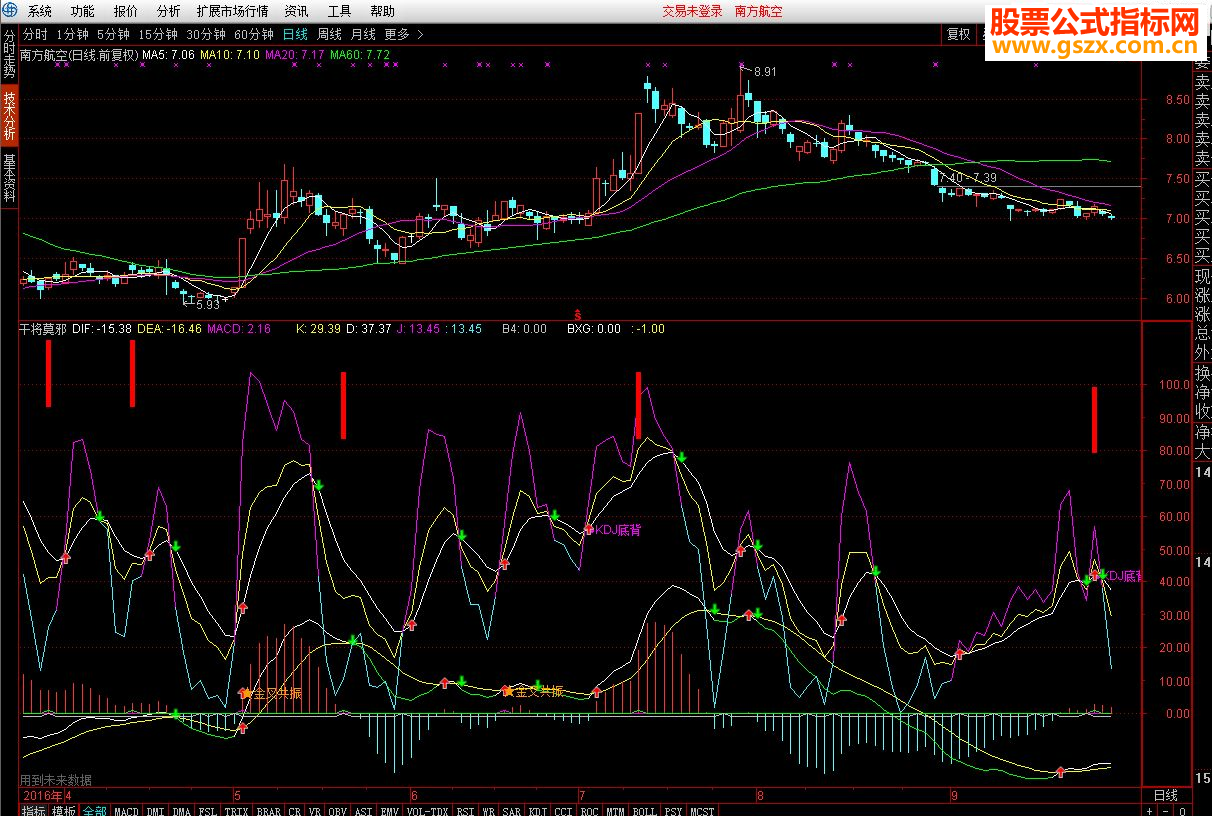Select the MACD indicator tab
Viewport: 1212px width, 816px height.
coord(126,810)
